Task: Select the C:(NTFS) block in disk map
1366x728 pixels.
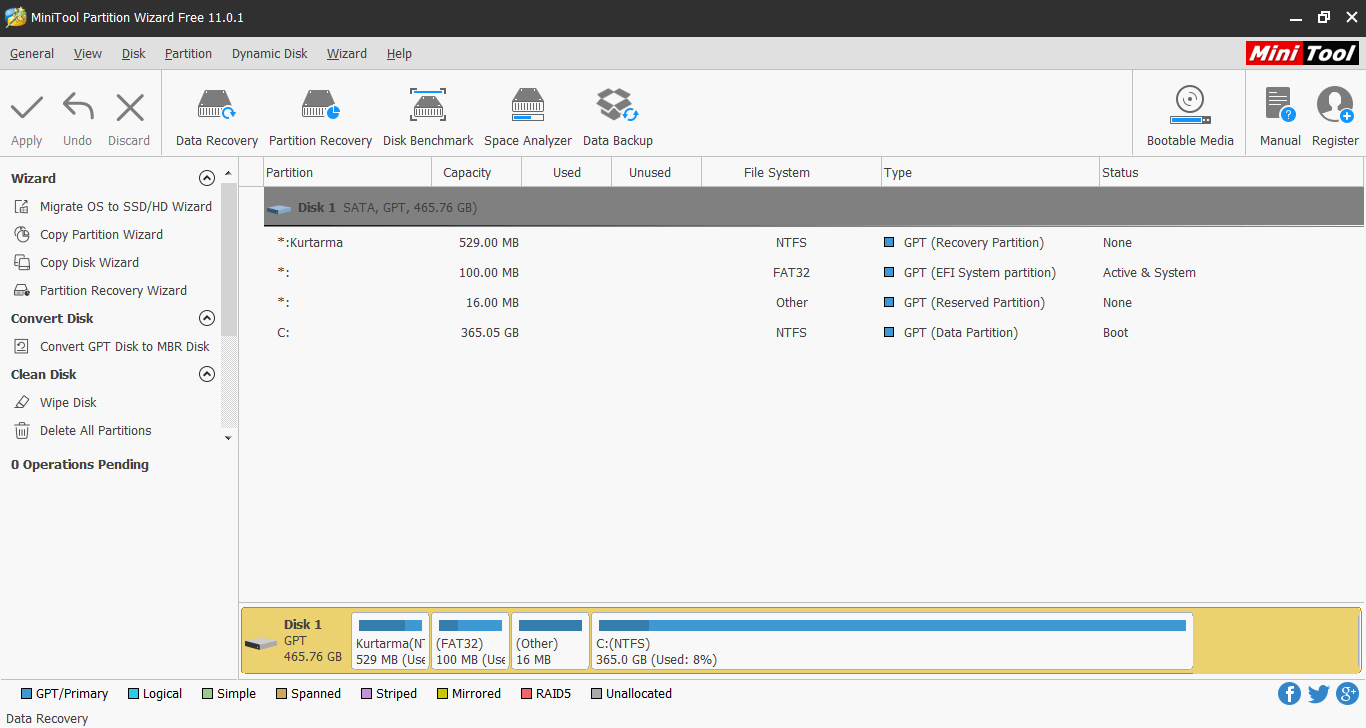Action: coord(892,641)
